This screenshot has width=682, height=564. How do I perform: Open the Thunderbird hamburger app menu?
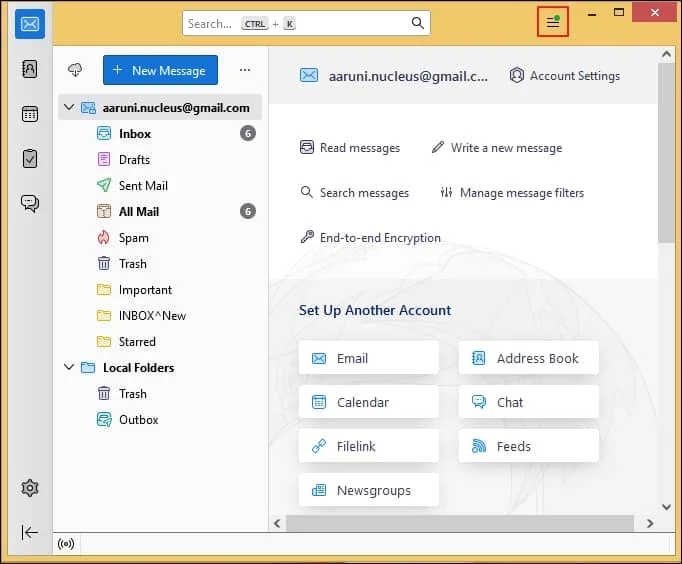click(552, 21)
